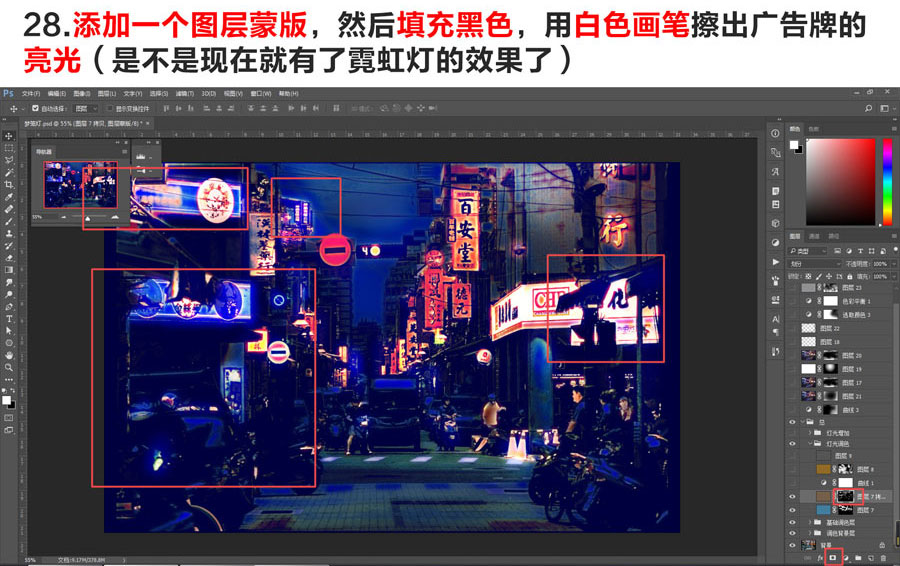Select the Rectangular Marquee tool
This screenshot has height=566, width=900.
click(9, 148)
